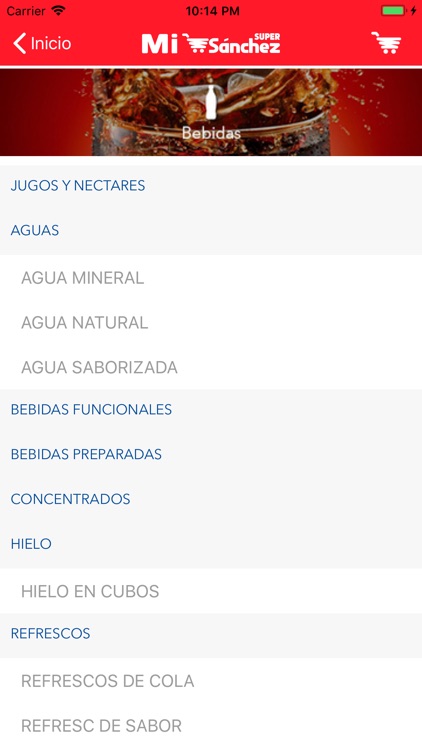Select AGUA NATURAL subcategory
This screenshot has height=750, width=422.
211,322
